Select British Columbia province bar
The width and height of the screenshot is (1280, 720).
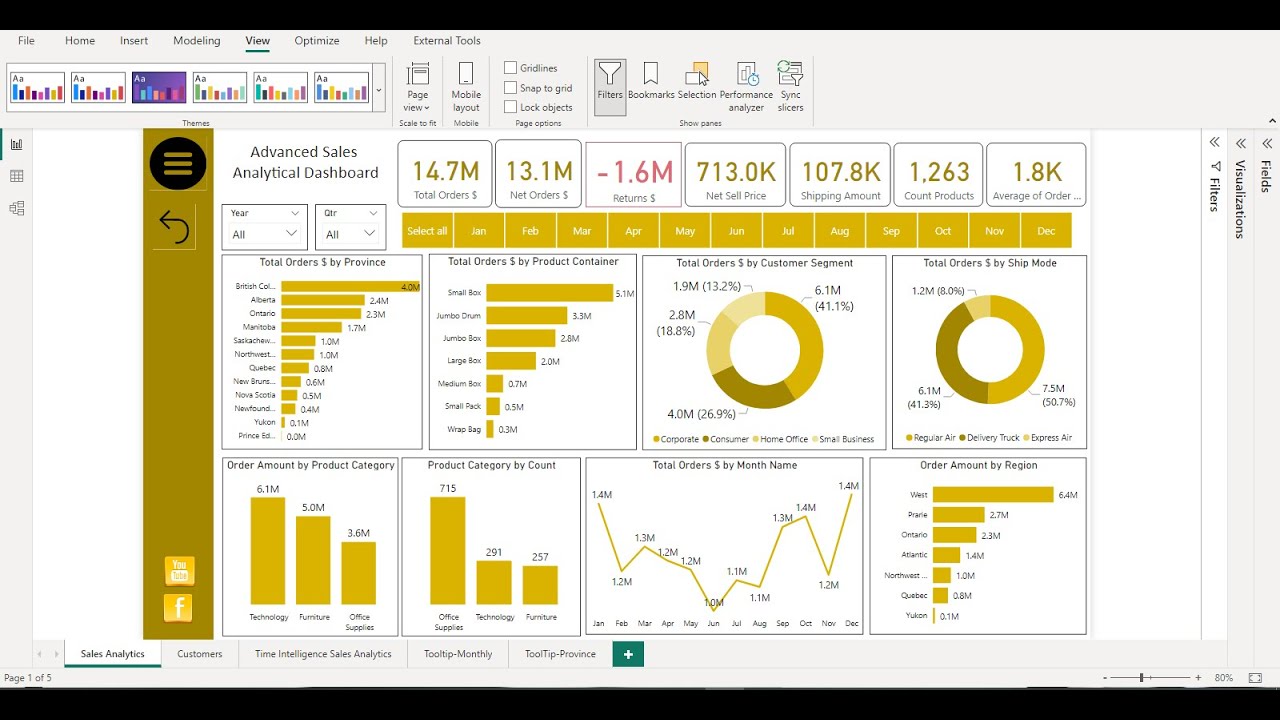point(351,287)
